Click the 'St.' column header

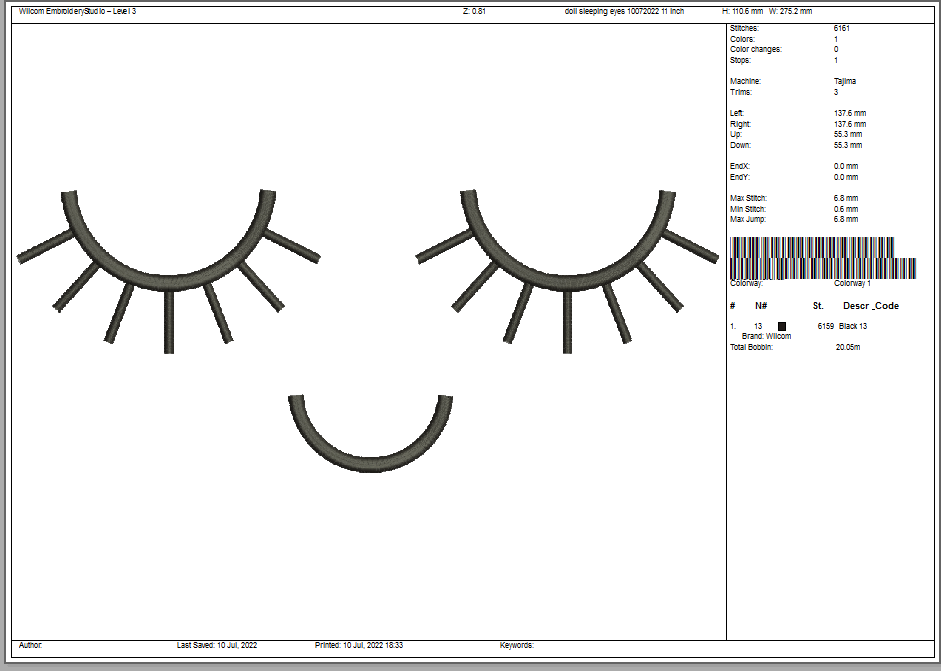point(818,306)
